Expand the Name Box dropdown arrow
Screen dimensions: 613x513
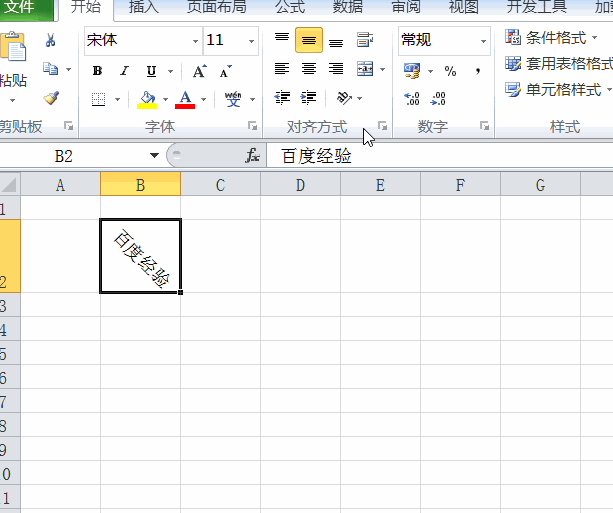pyautogui.click(x=154, y=156)
